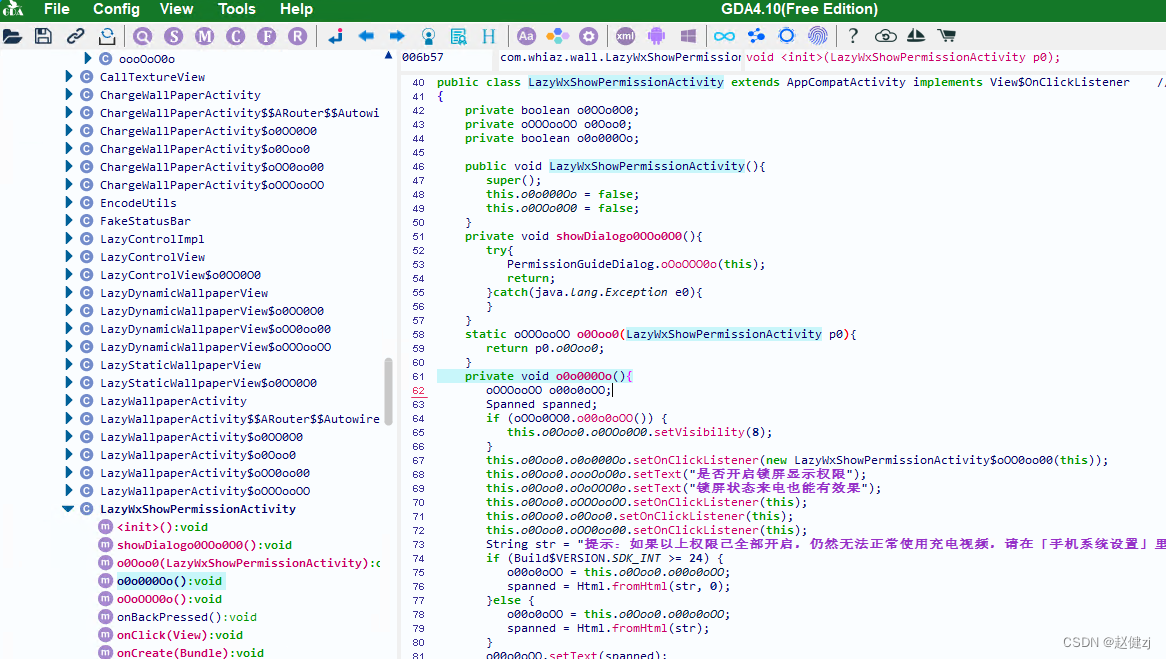This screenshot has width=1166, height=659.
Task: Select the ChargeWallPaperActivity$o000000 class
Action: click(x=208, y=131)
